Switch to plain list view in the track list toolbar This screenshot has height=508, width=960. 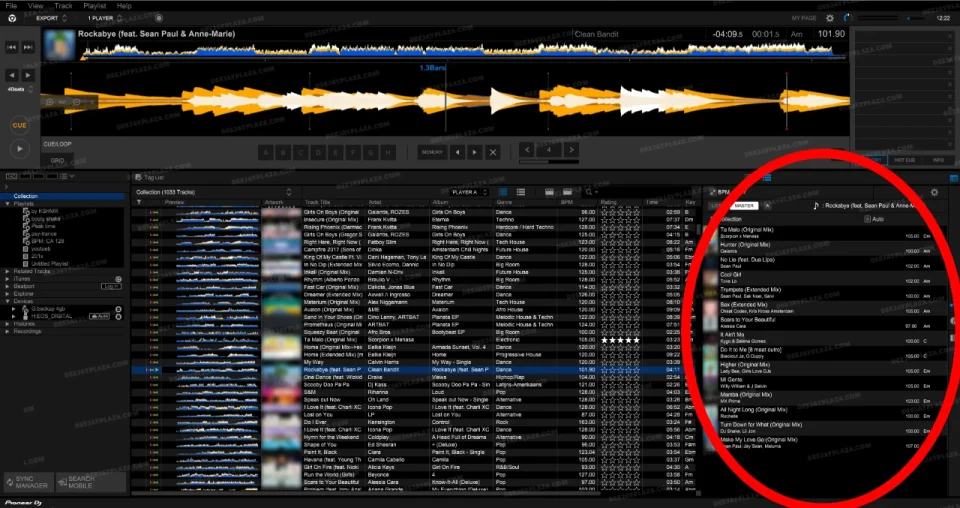[520, 192]
